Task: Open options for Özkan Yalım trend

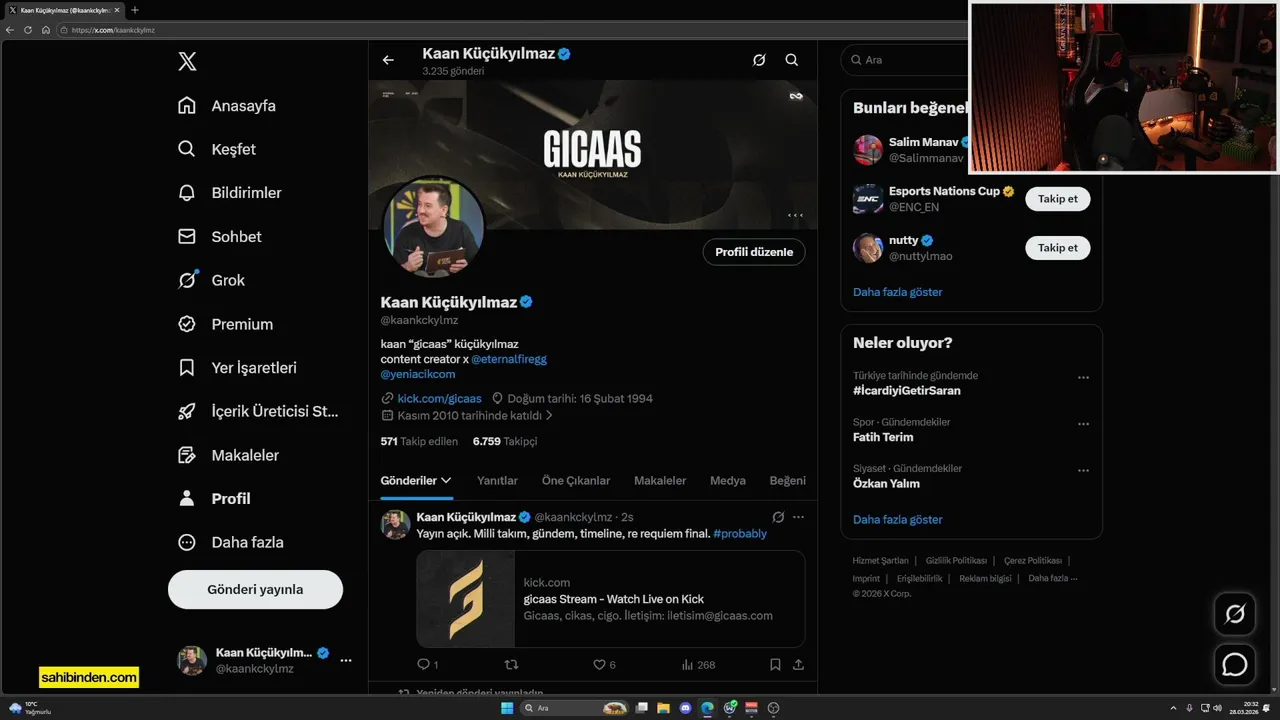Action: (1083, 471)
